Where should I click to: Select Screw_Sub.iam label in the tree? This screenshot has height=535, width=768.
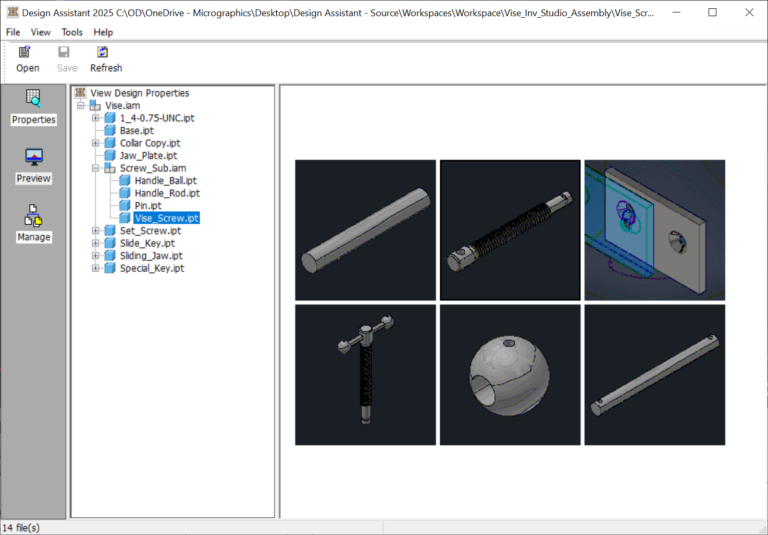point(153,168)
